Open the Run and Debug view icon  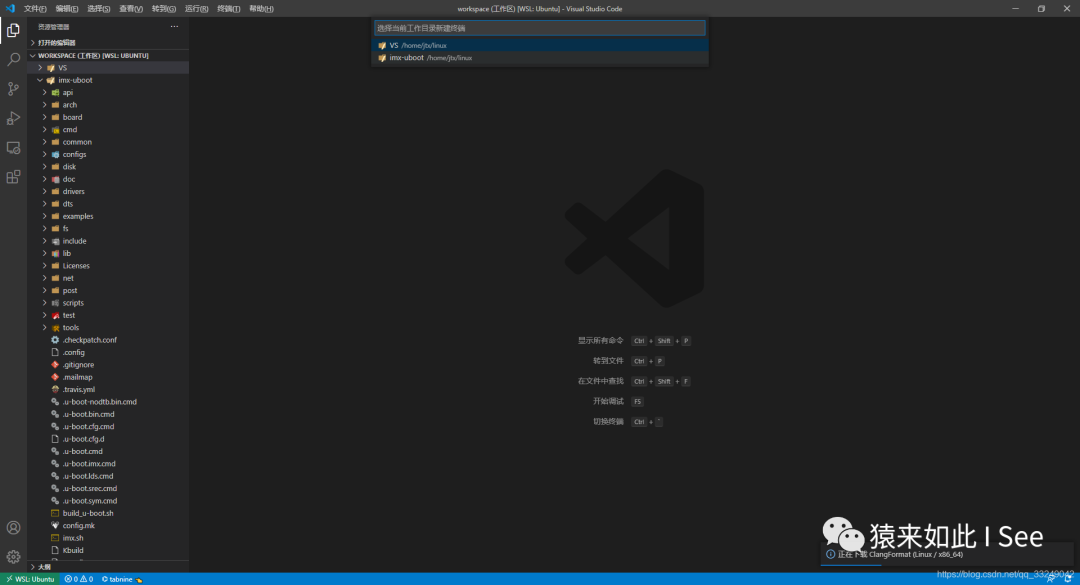pos(13,118)
